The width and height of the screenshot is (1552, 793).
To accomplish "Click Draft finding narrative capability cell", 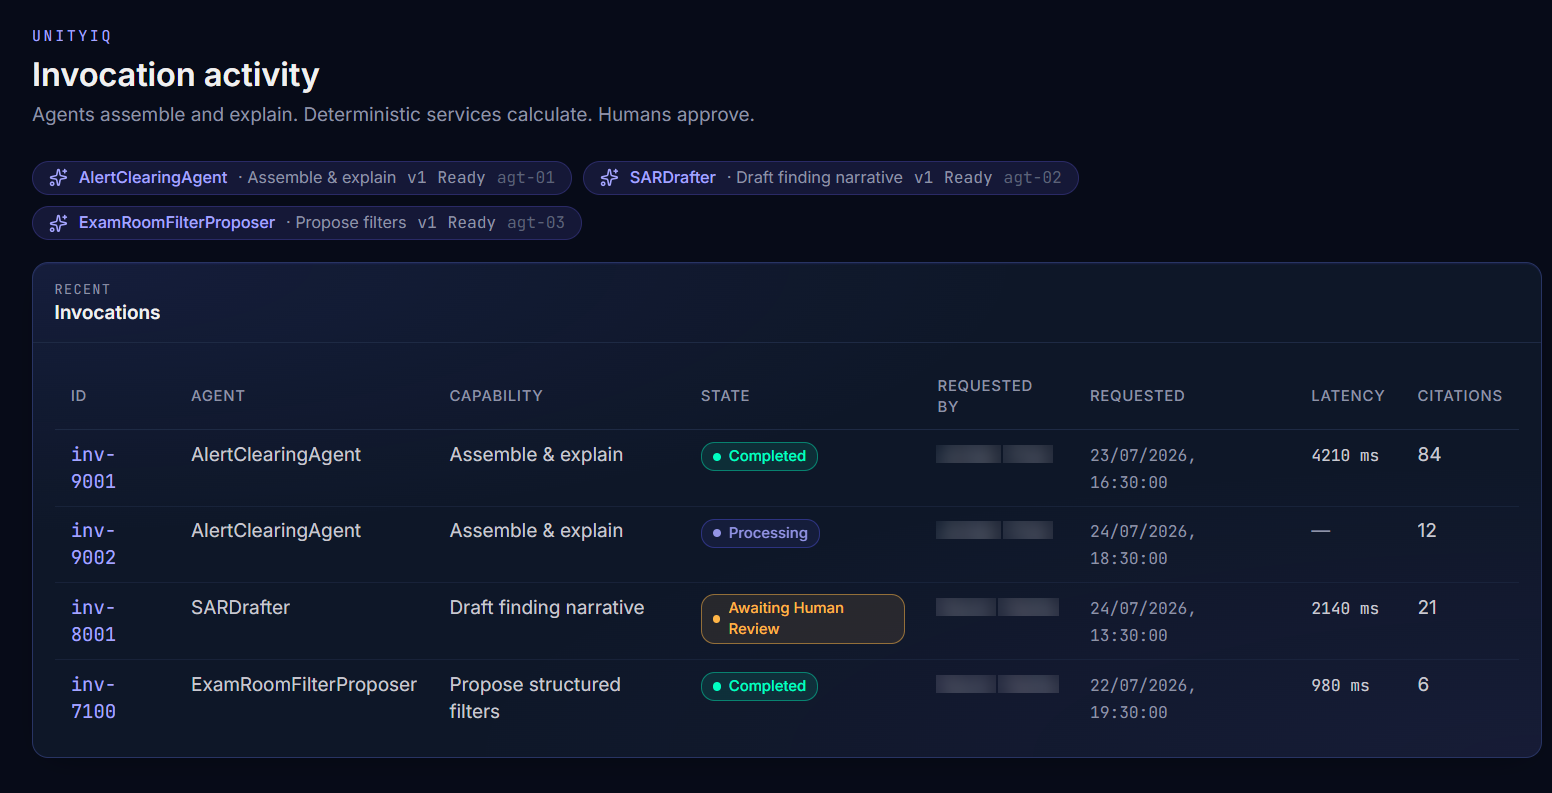I will pyautogui.click(x=547, y=608).
